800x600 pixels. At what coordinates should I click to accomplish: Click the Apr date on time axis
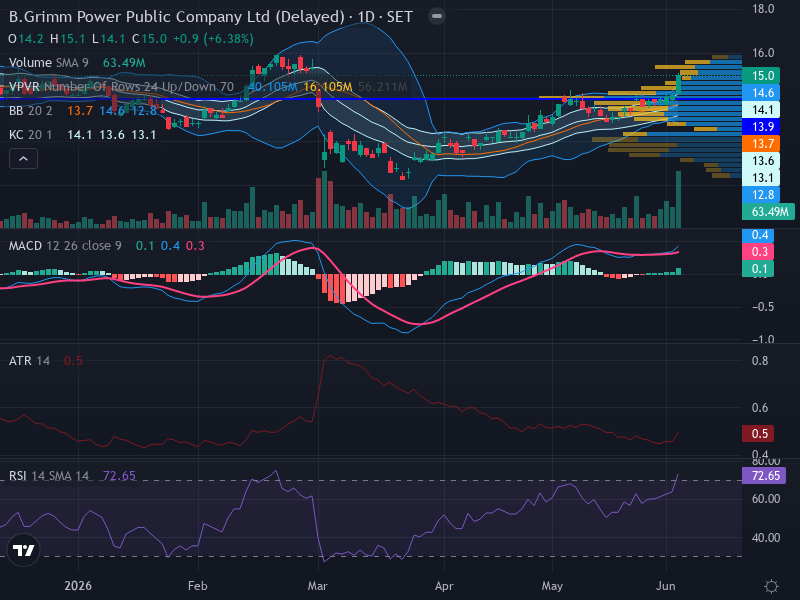[444, 586]
